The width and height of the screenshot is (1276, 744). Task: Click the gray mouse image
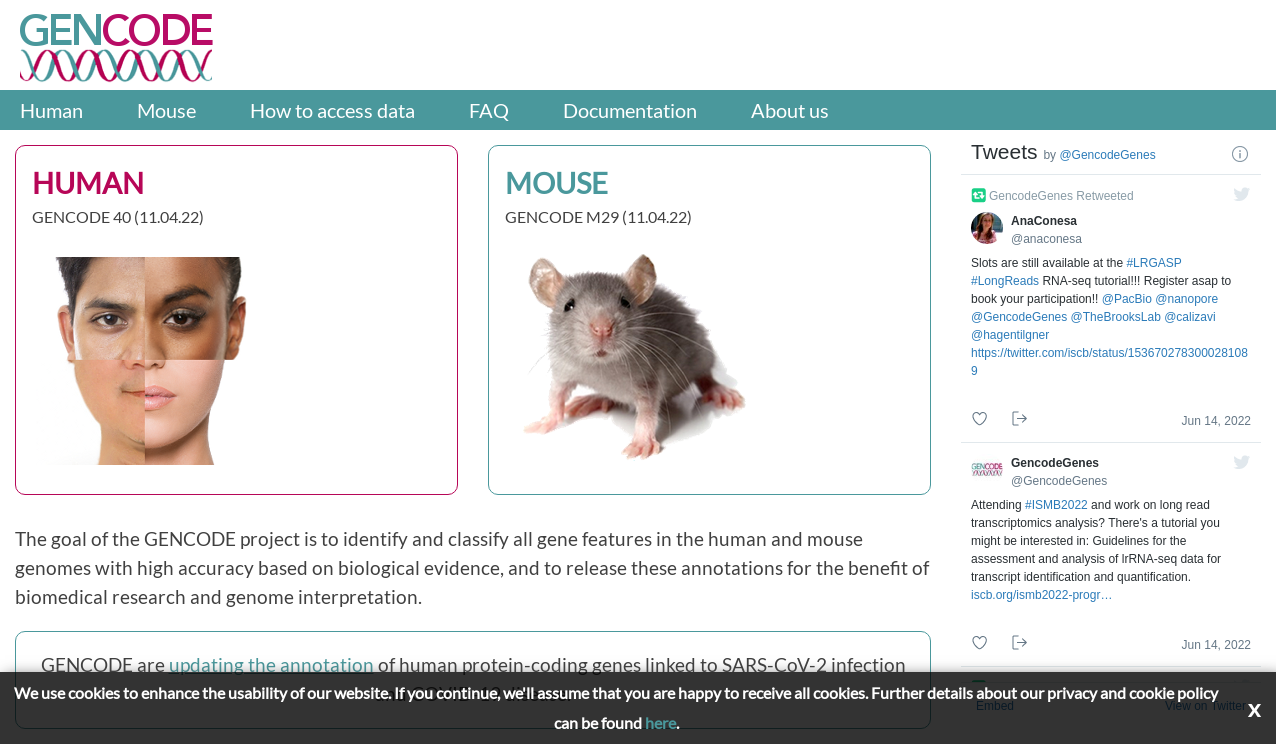point(632,356)
